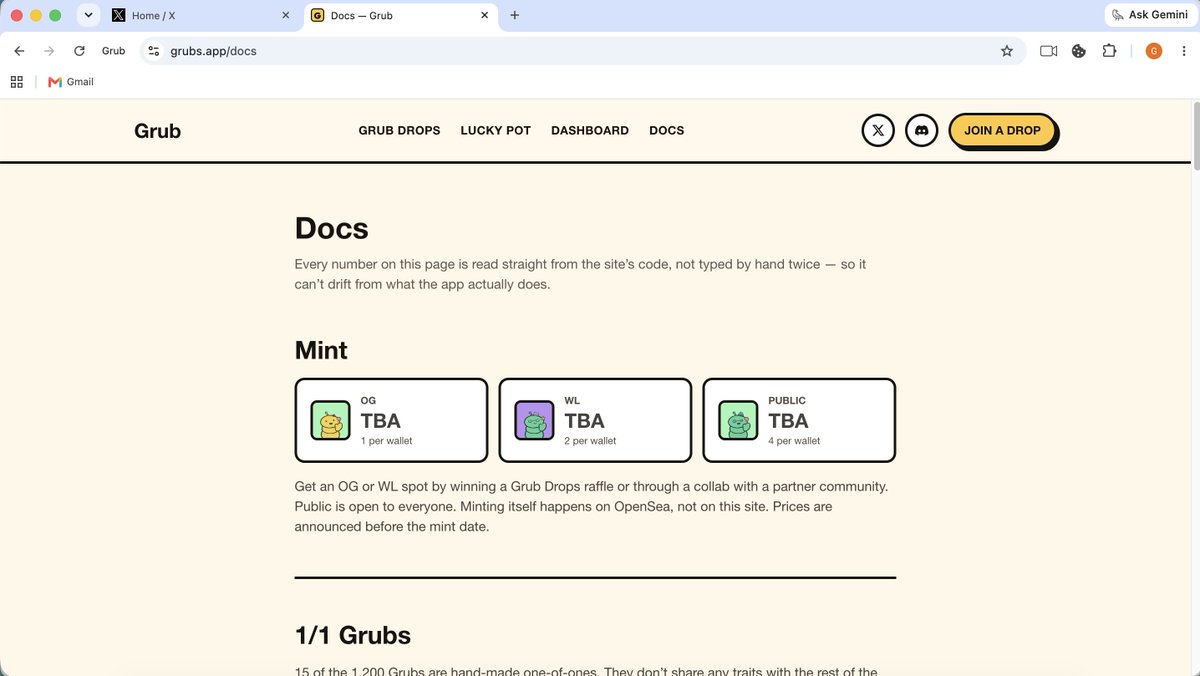Click the Mint section heading
This screenshot has height=676, width=1200.
[x=321, y=350]
